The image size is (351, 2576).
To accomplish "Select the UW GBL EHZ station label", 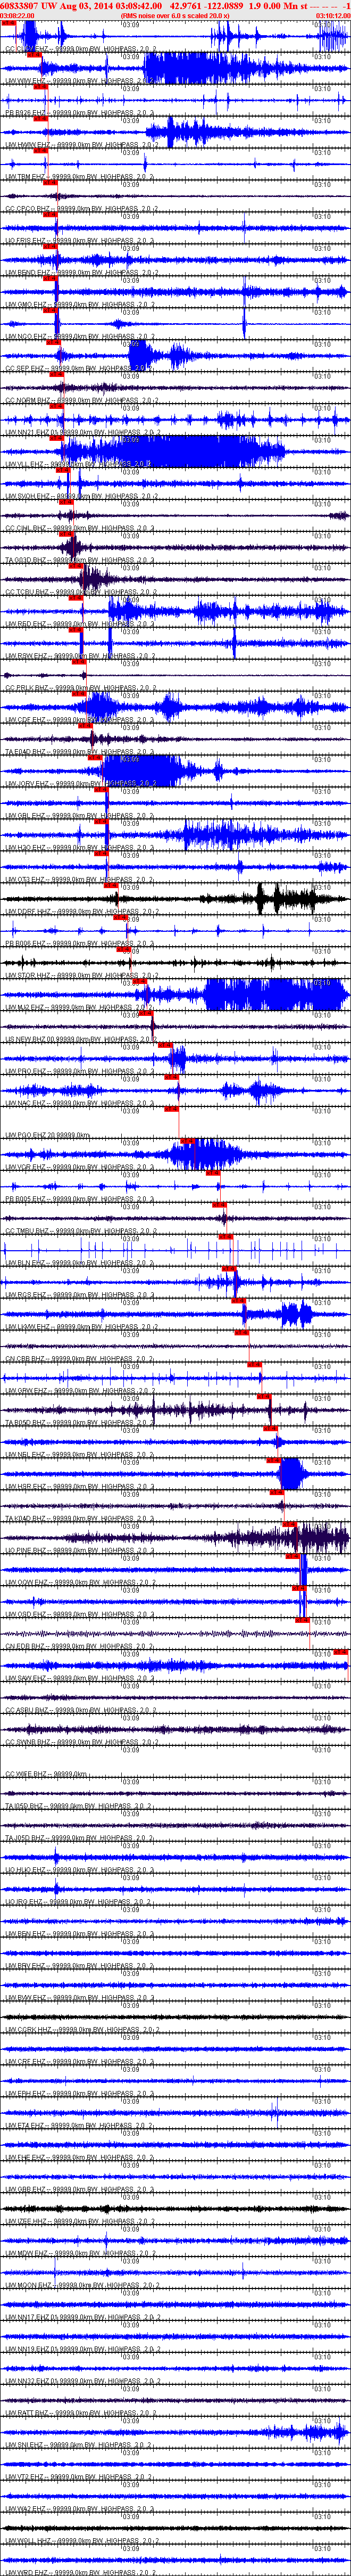I will pos(80,817).
